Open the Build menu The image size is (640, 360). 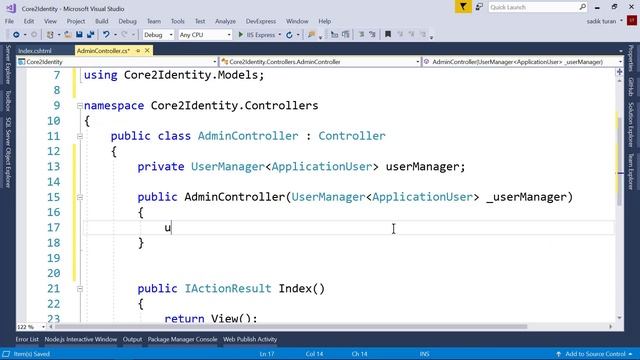tap(102, 21)
